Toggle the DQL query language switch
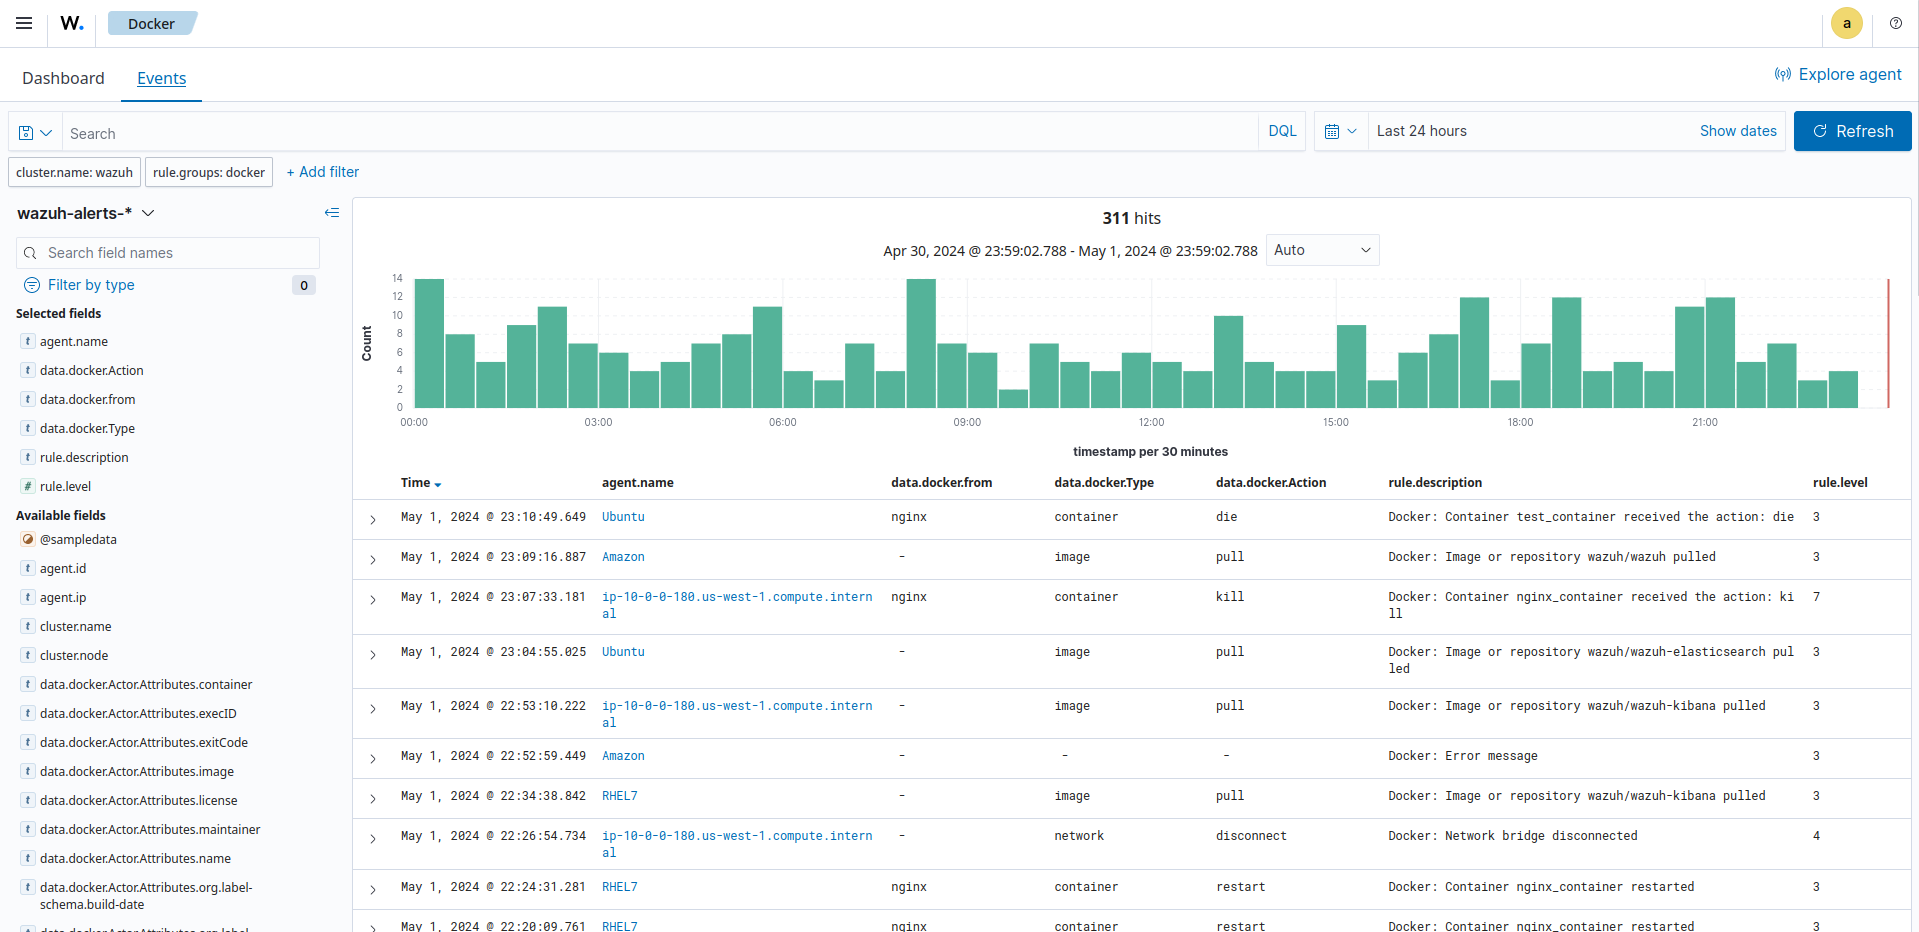The image size is (1919, 932). click(1282, 131)
